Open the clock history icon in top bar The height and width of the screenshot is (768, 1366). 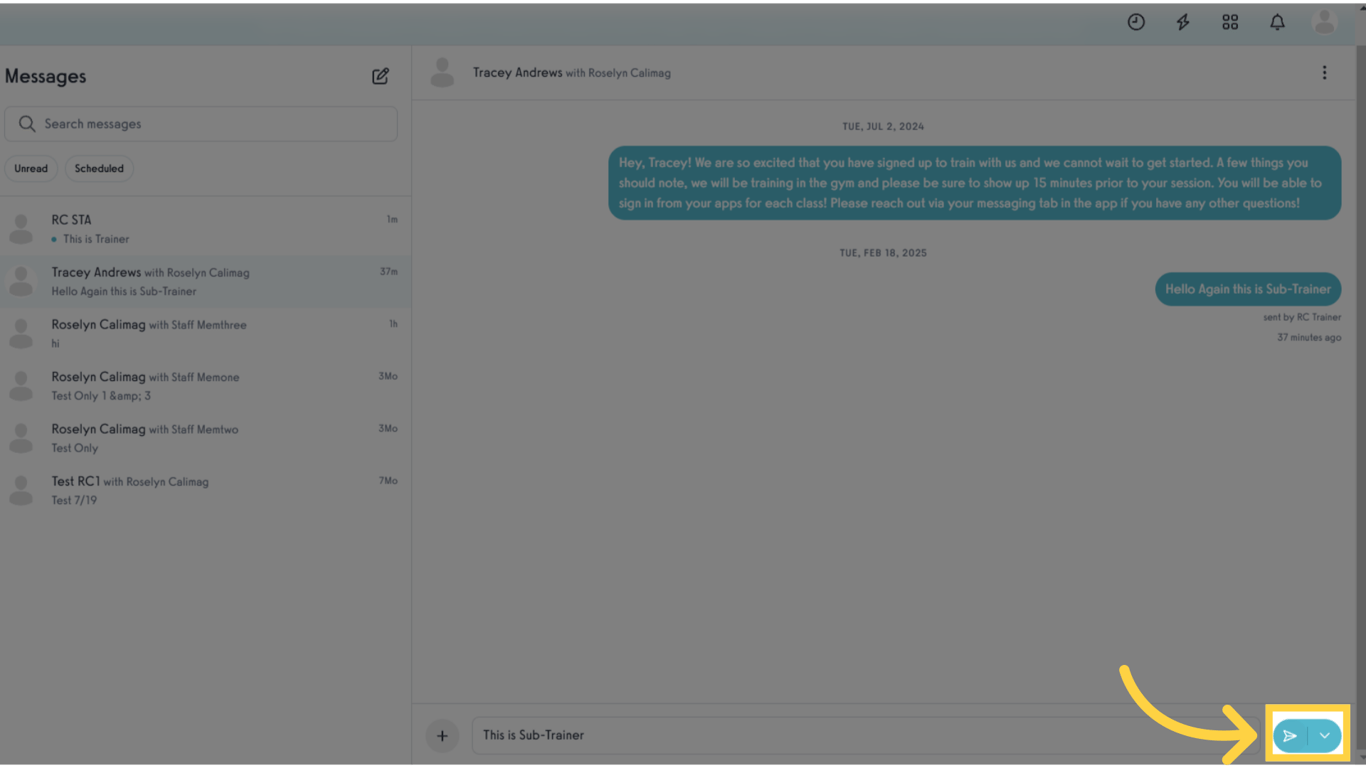click(1136, 22)
